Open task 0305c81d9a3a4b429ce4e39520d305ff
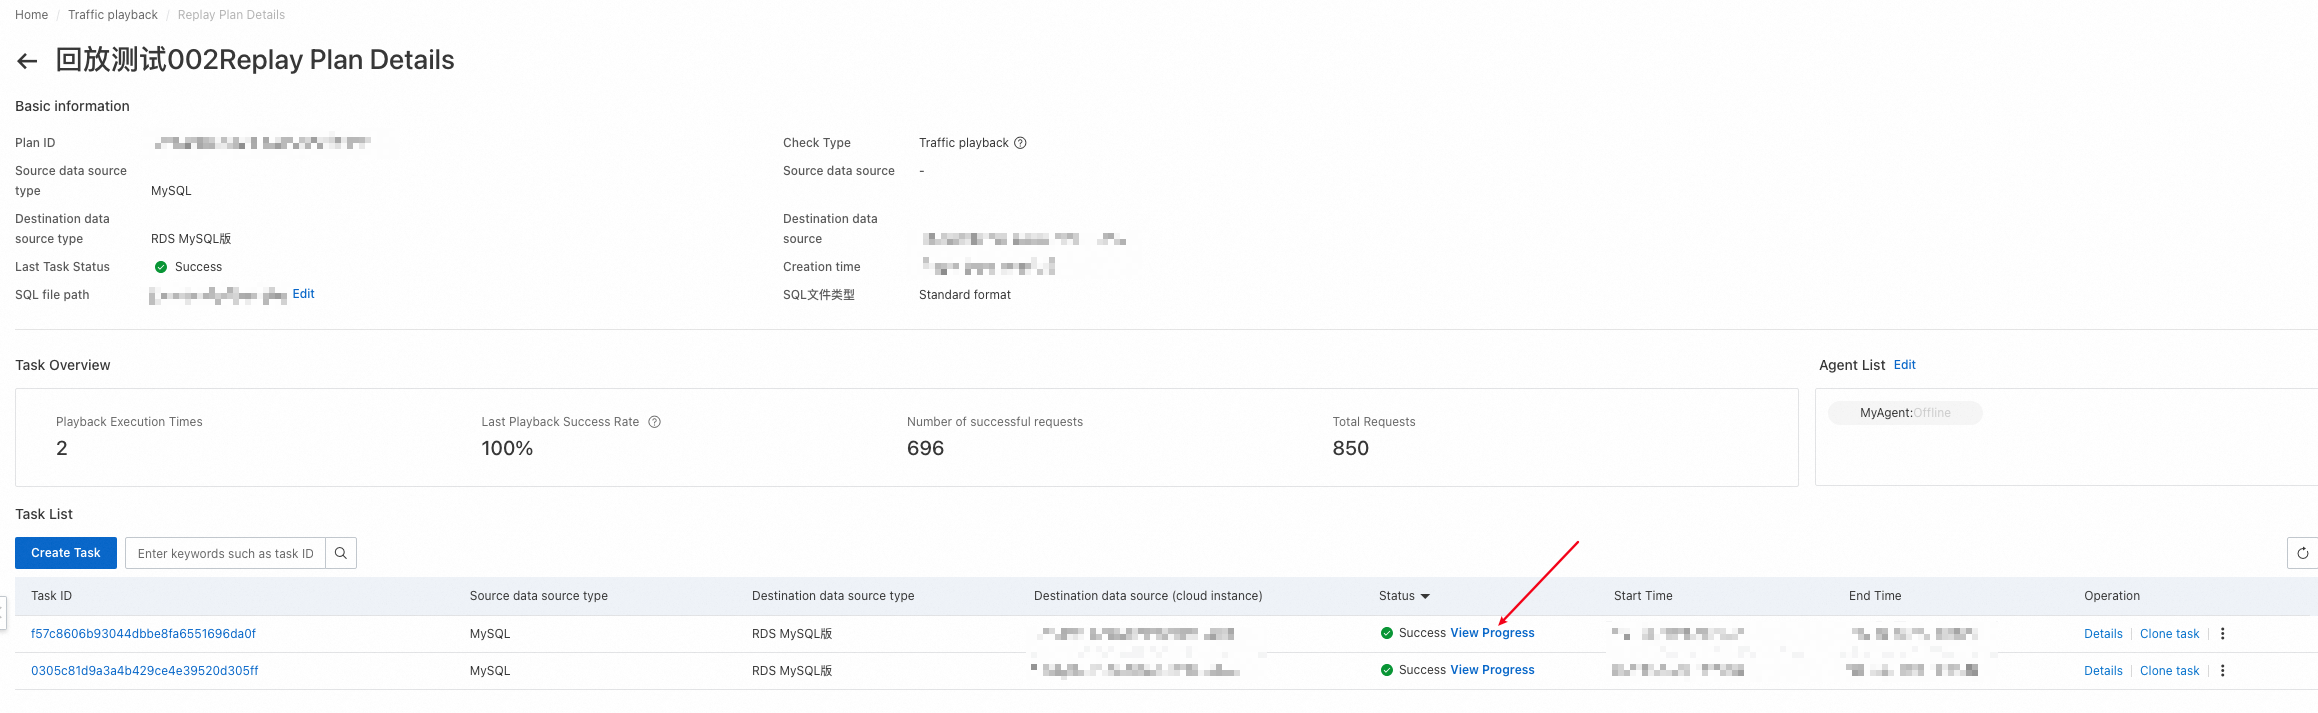 tap(144, 671)
